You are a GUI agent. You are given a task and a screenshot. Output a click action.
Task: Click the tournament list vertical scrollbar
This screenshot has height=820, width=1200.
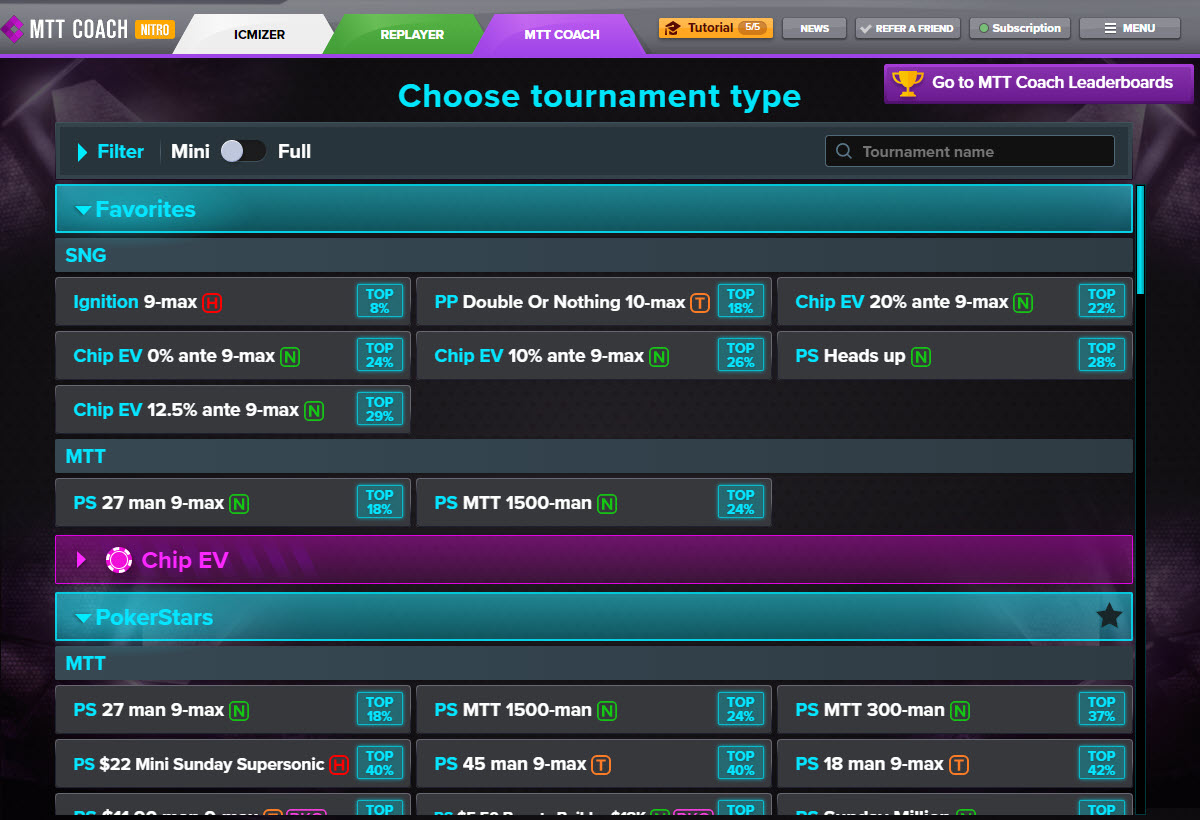[1140, 240]
